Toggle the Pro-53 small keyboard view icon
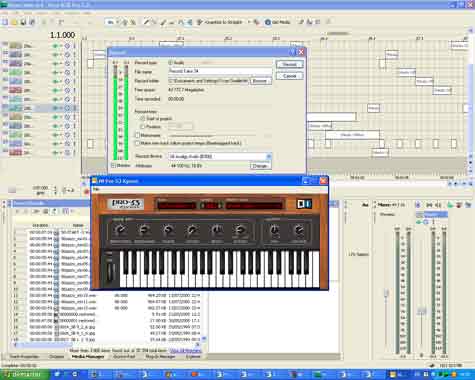This screenshot has height=380, width=475. (304, 204)
